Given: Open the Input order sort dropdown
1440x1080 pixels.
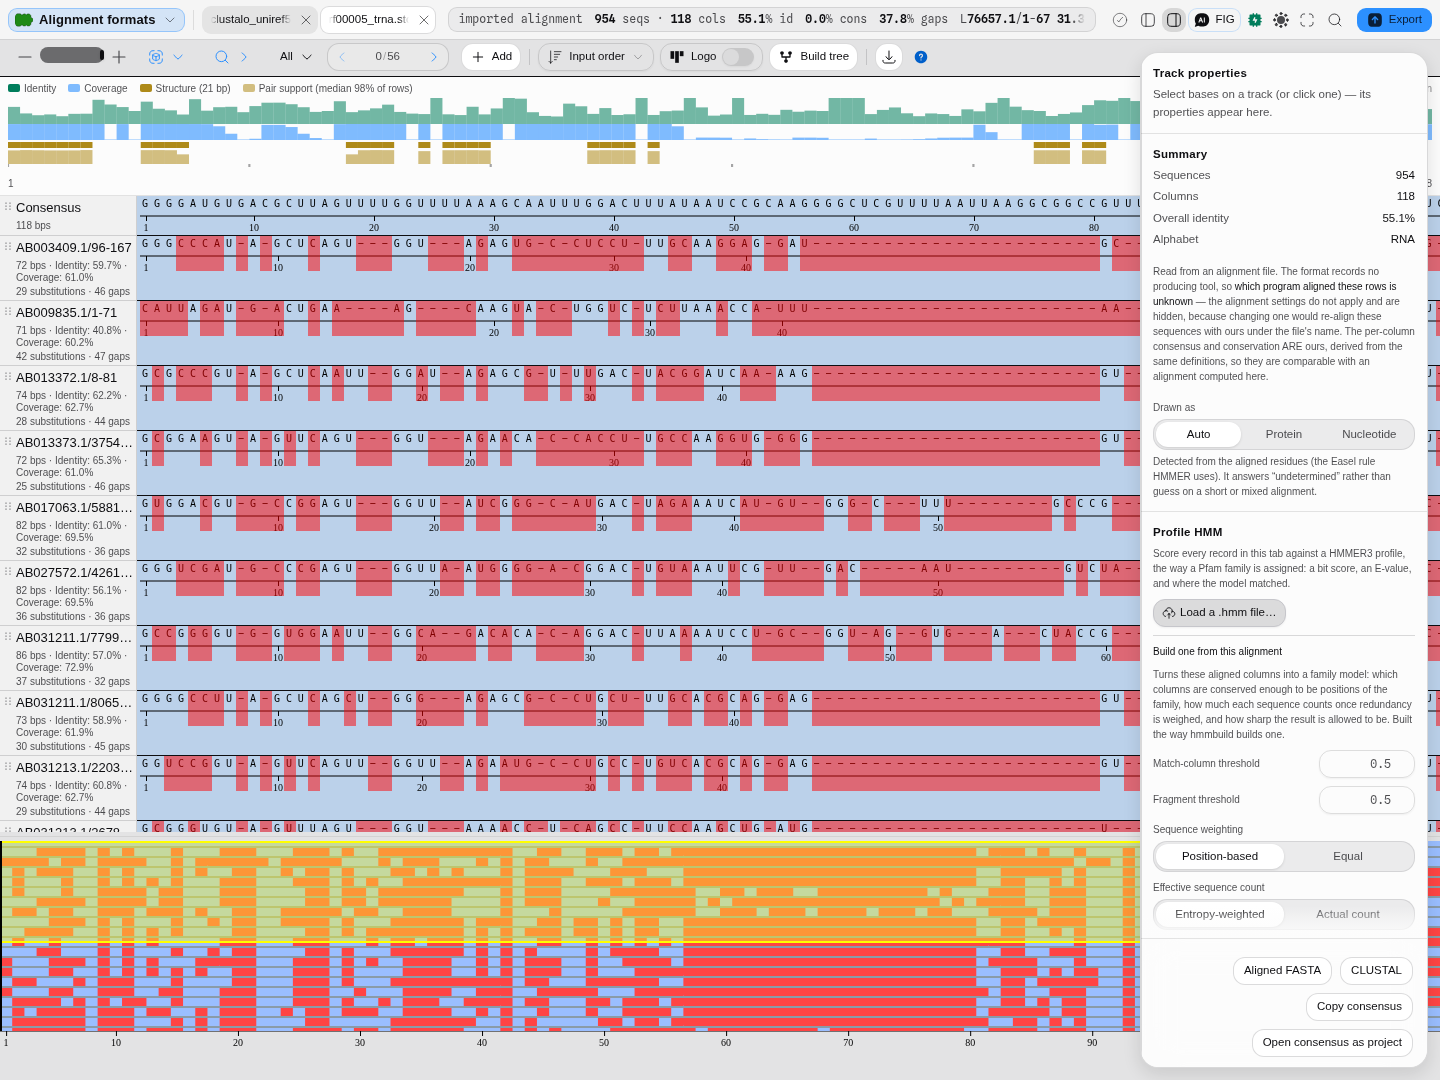Looking at the screenshot, I should point(596,57).
